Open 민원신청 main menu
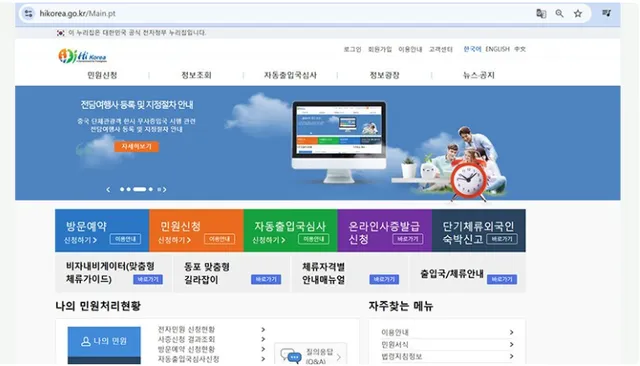Image resolution: width=640 pixels, height=366 pixels. coord(102,75)
